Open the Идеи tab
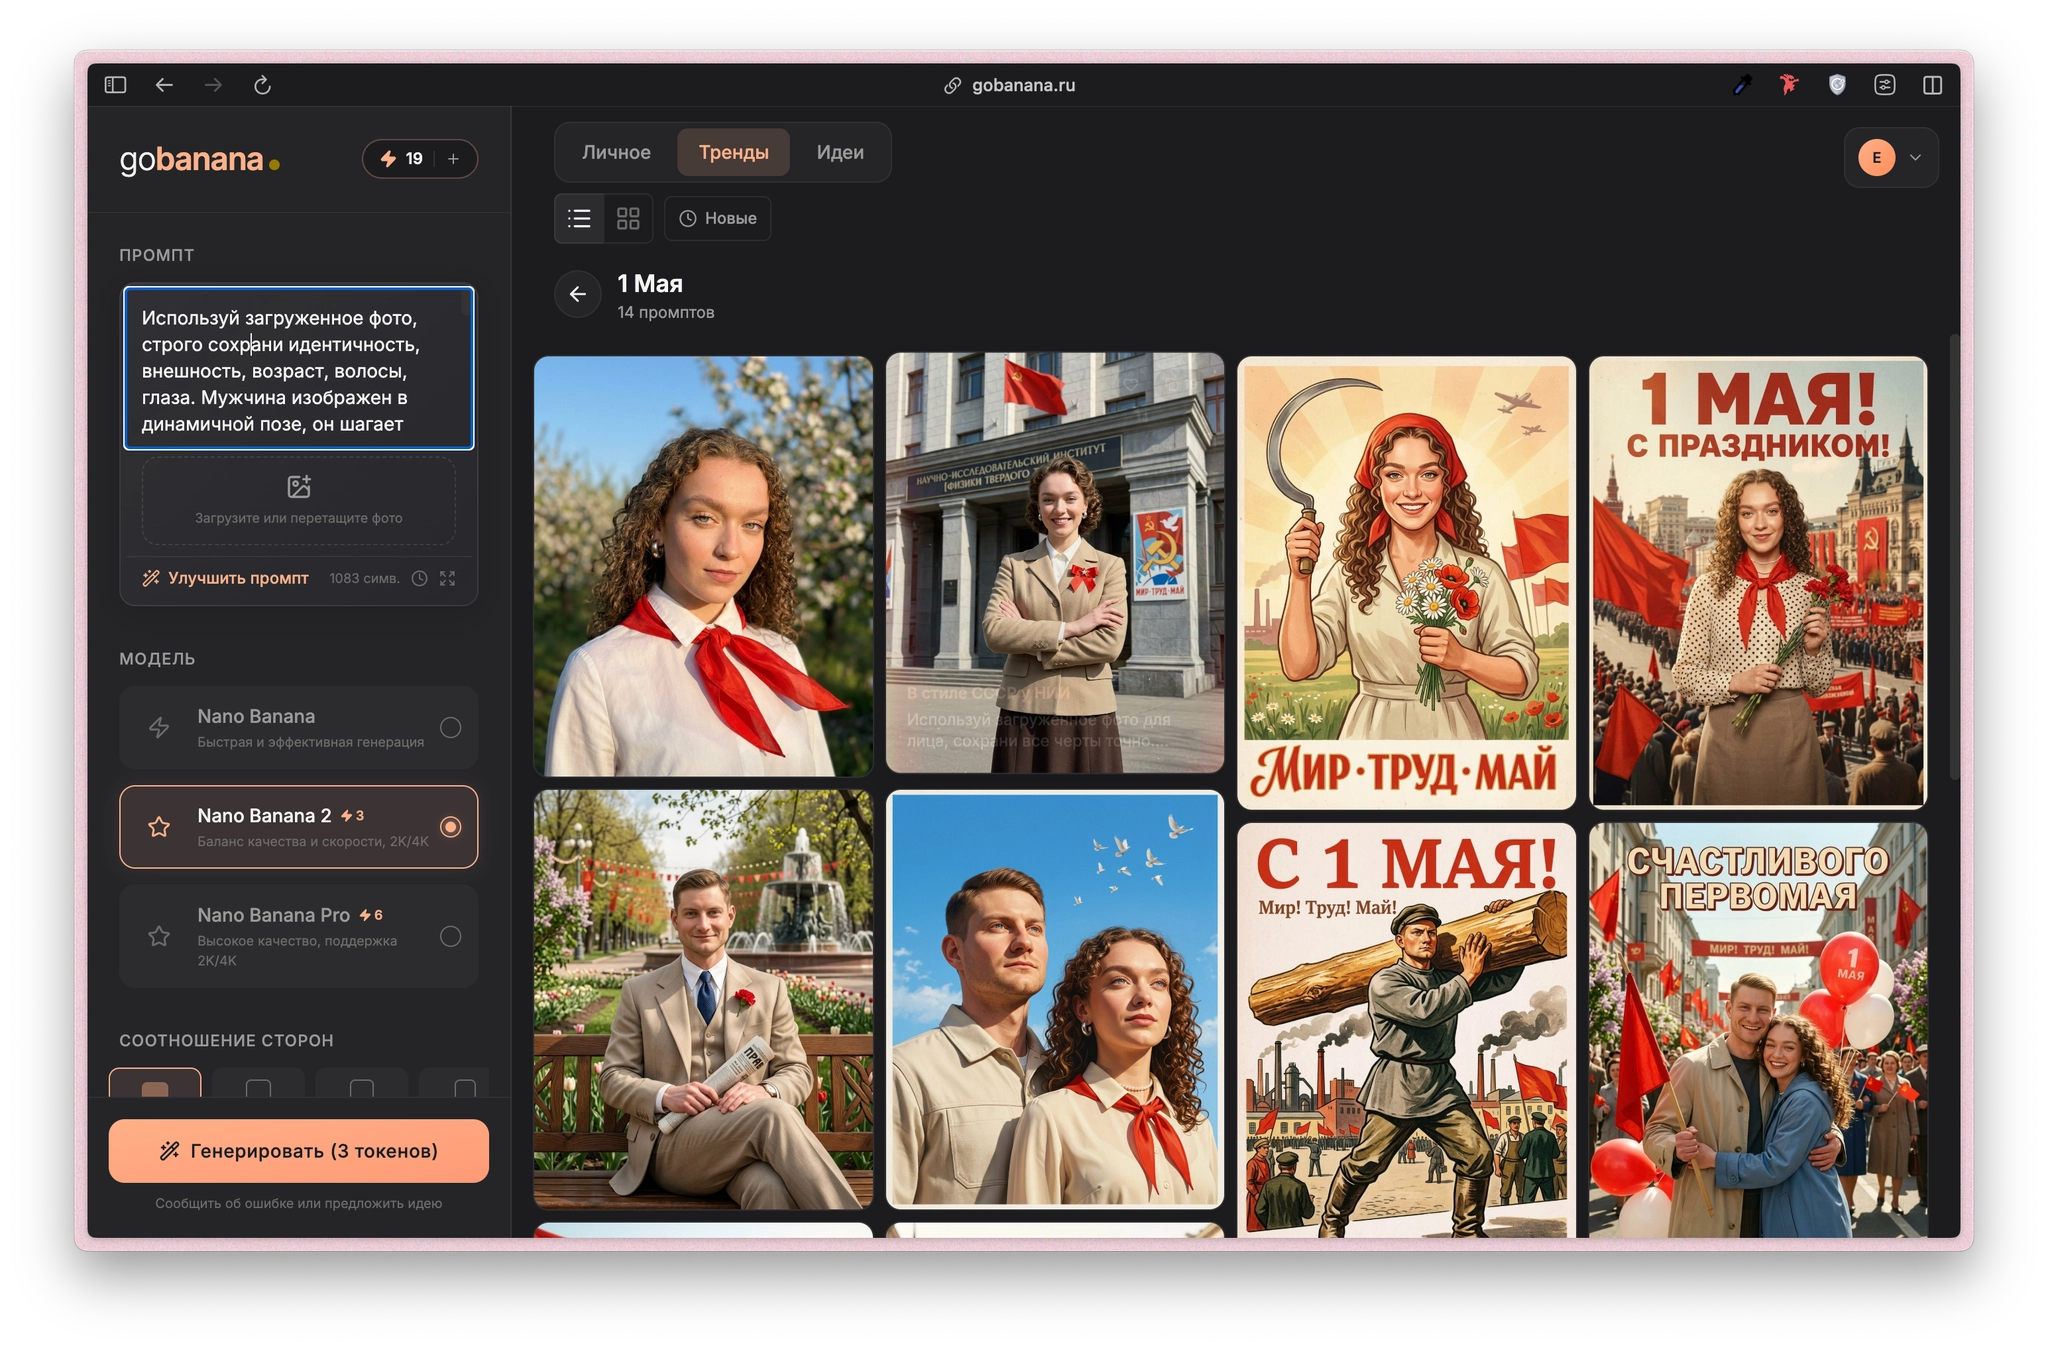The height and width of the screenshot is (1349, 2048). 840,152
